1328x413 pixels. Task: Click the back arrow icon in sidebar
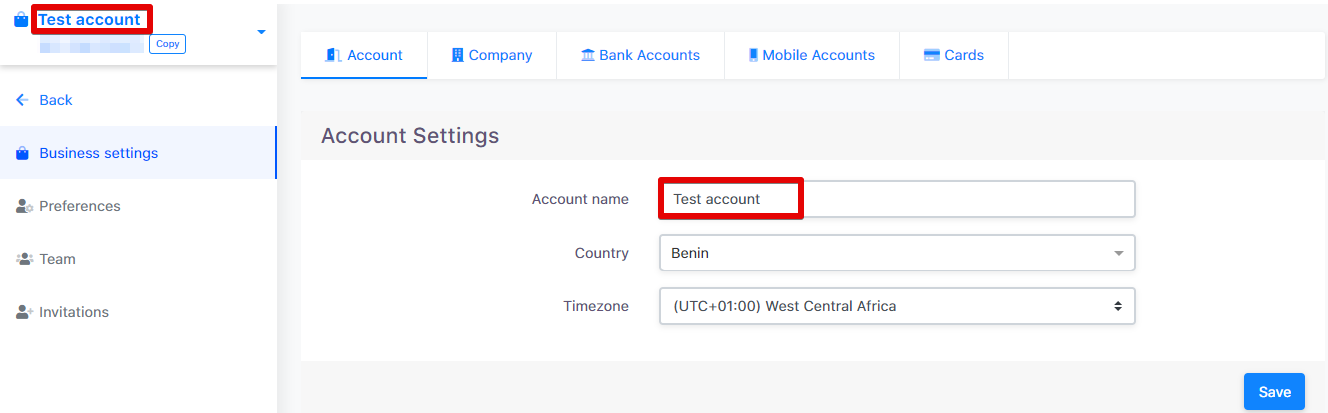pos(23,100)
